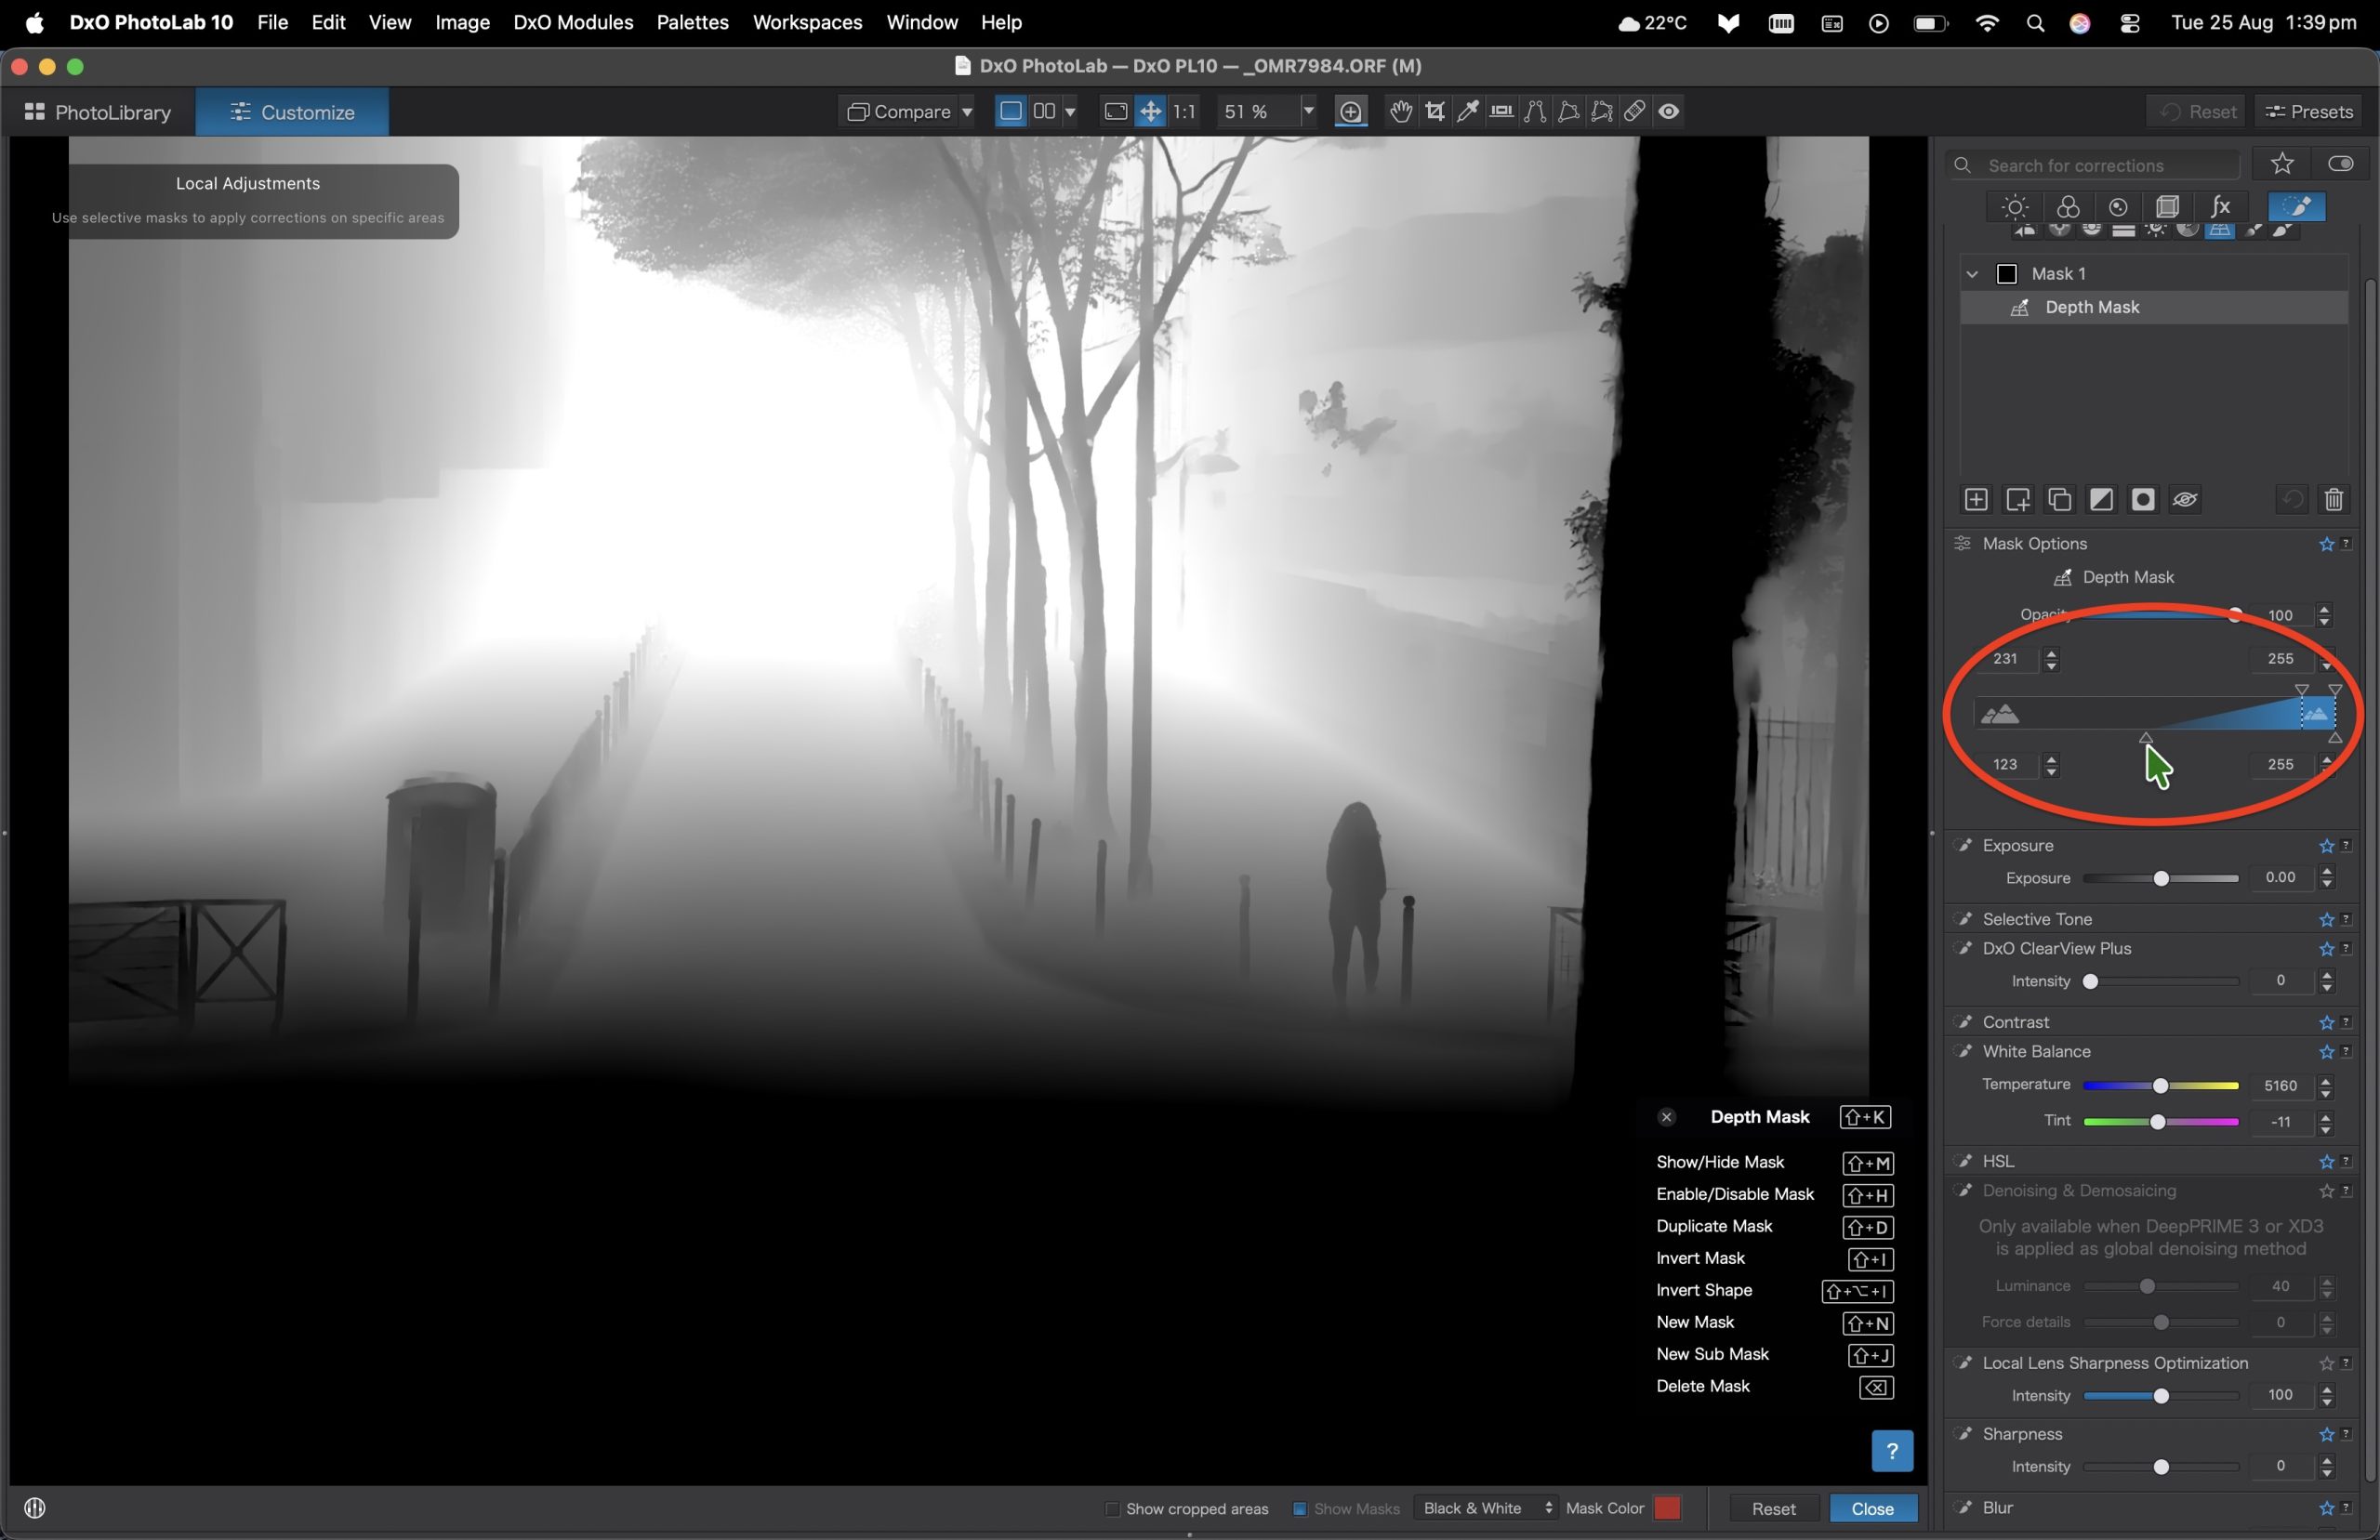Adjust the Exposure slider handle
This screenshot has width=2380, height=1540.
(2161, 879)
